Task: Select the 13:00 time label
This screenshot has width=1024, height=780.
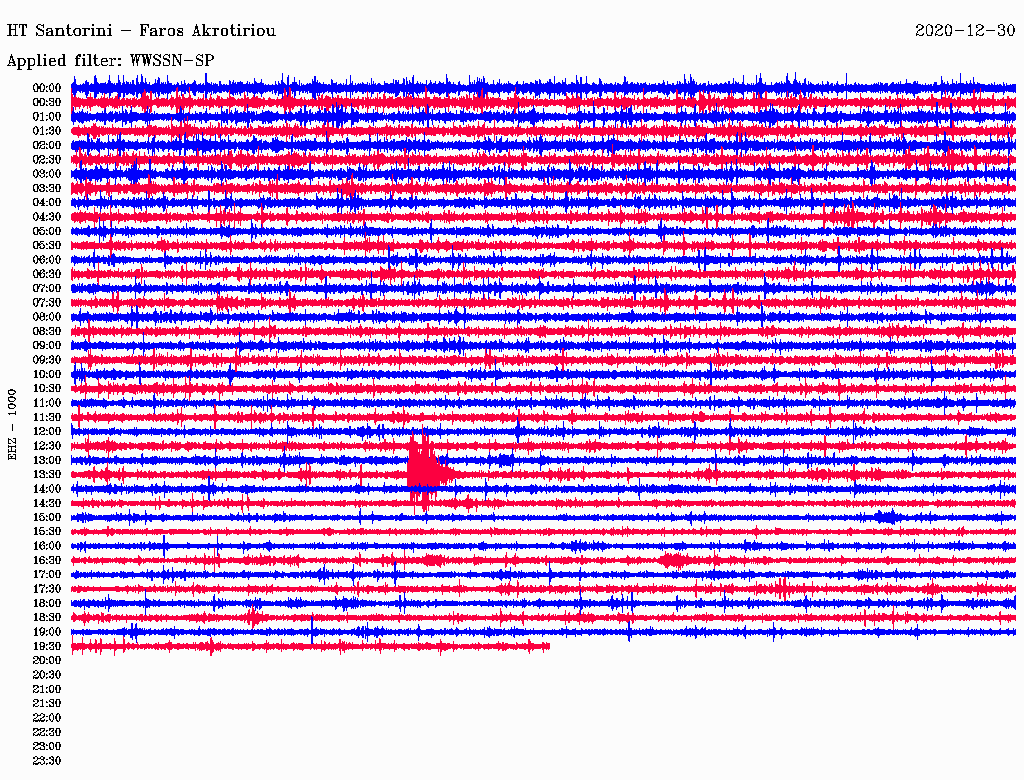Action: tap(46, 460)
